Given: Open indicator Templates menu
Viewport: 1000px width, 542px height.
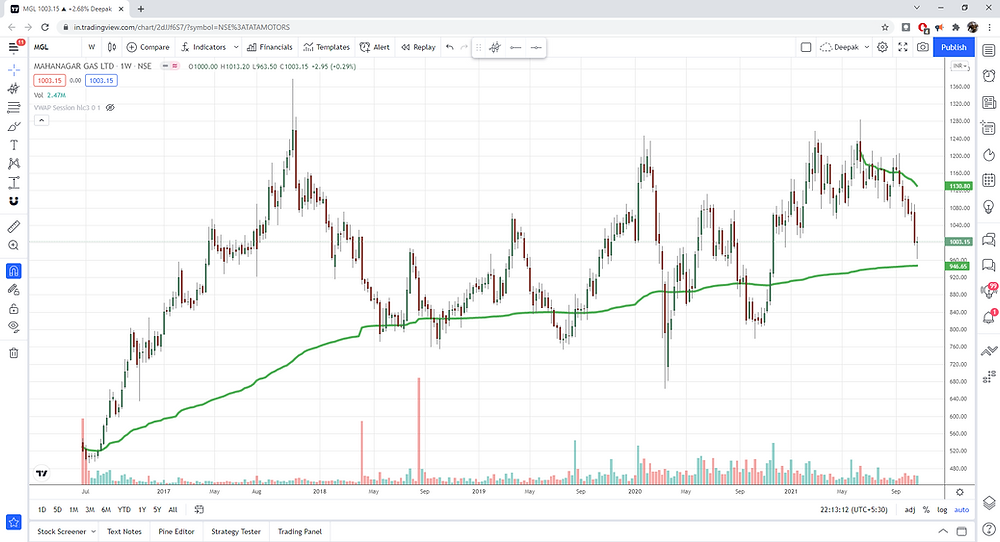Looking at the screenshot, I should coord(327,47).
